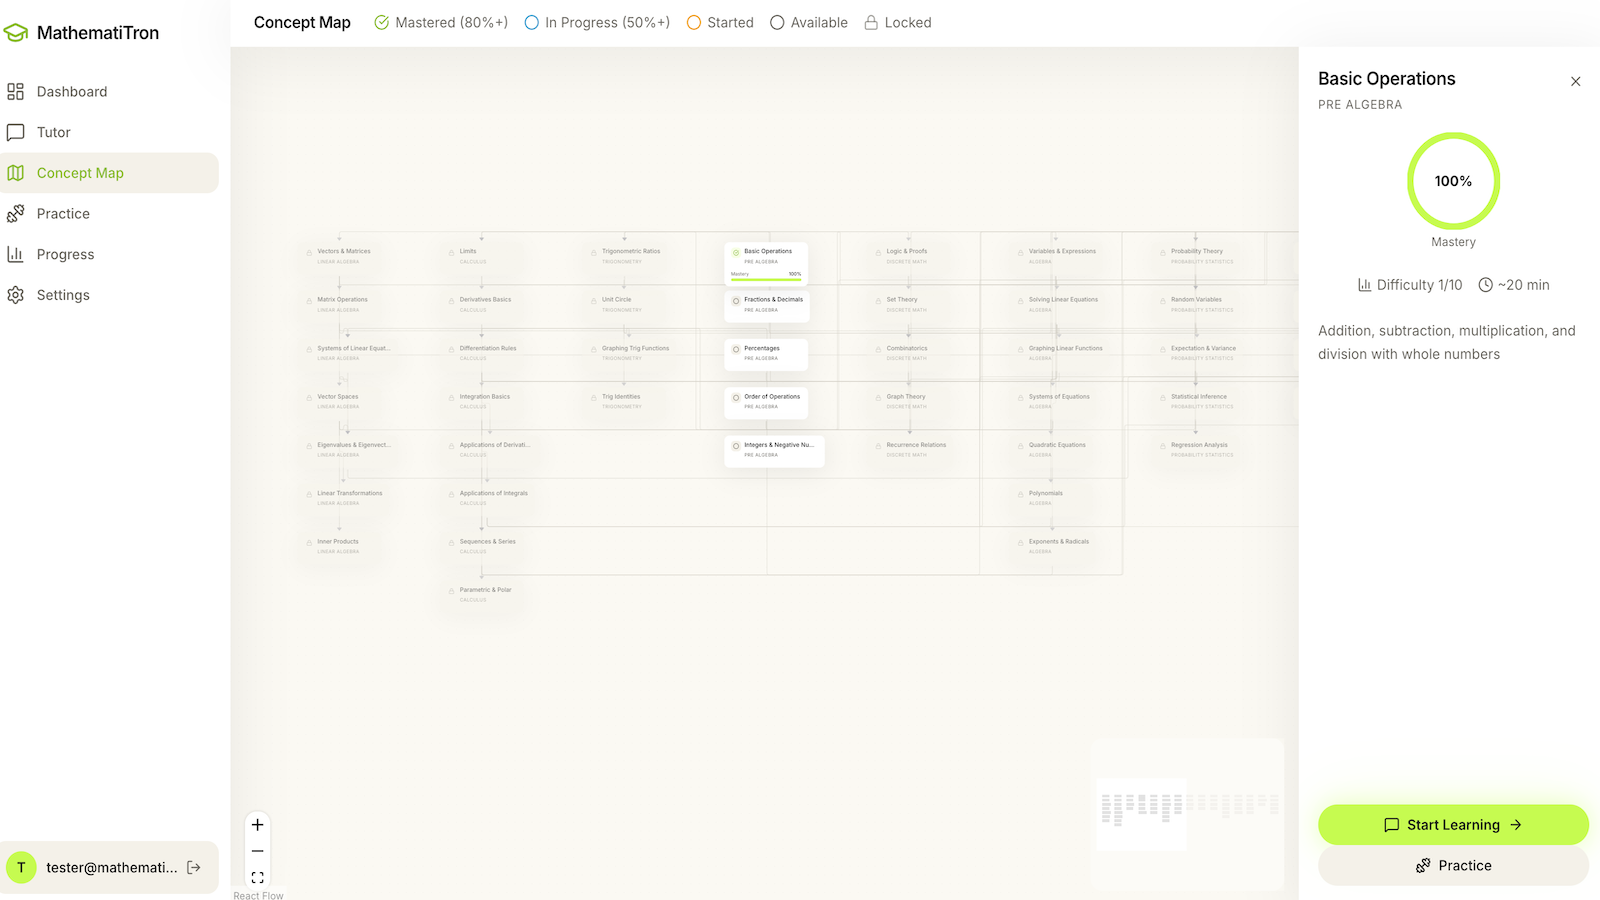This screenshot has width=1600, height=900.
Task: Select the Fractions & Decimals node
Action: click(x=766, y=303)
